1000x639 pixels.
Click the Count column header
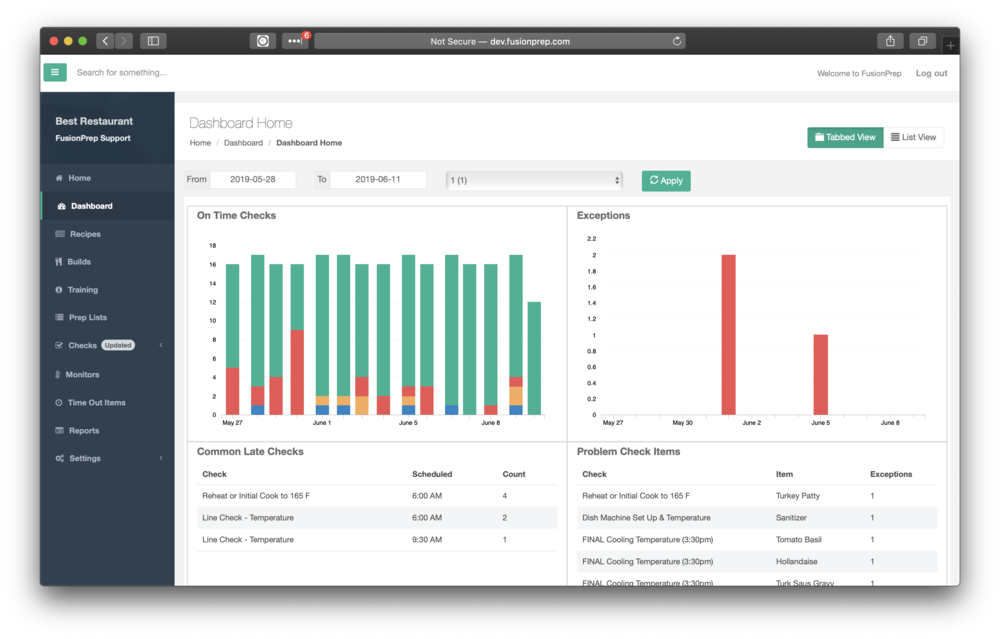[513, 474]
